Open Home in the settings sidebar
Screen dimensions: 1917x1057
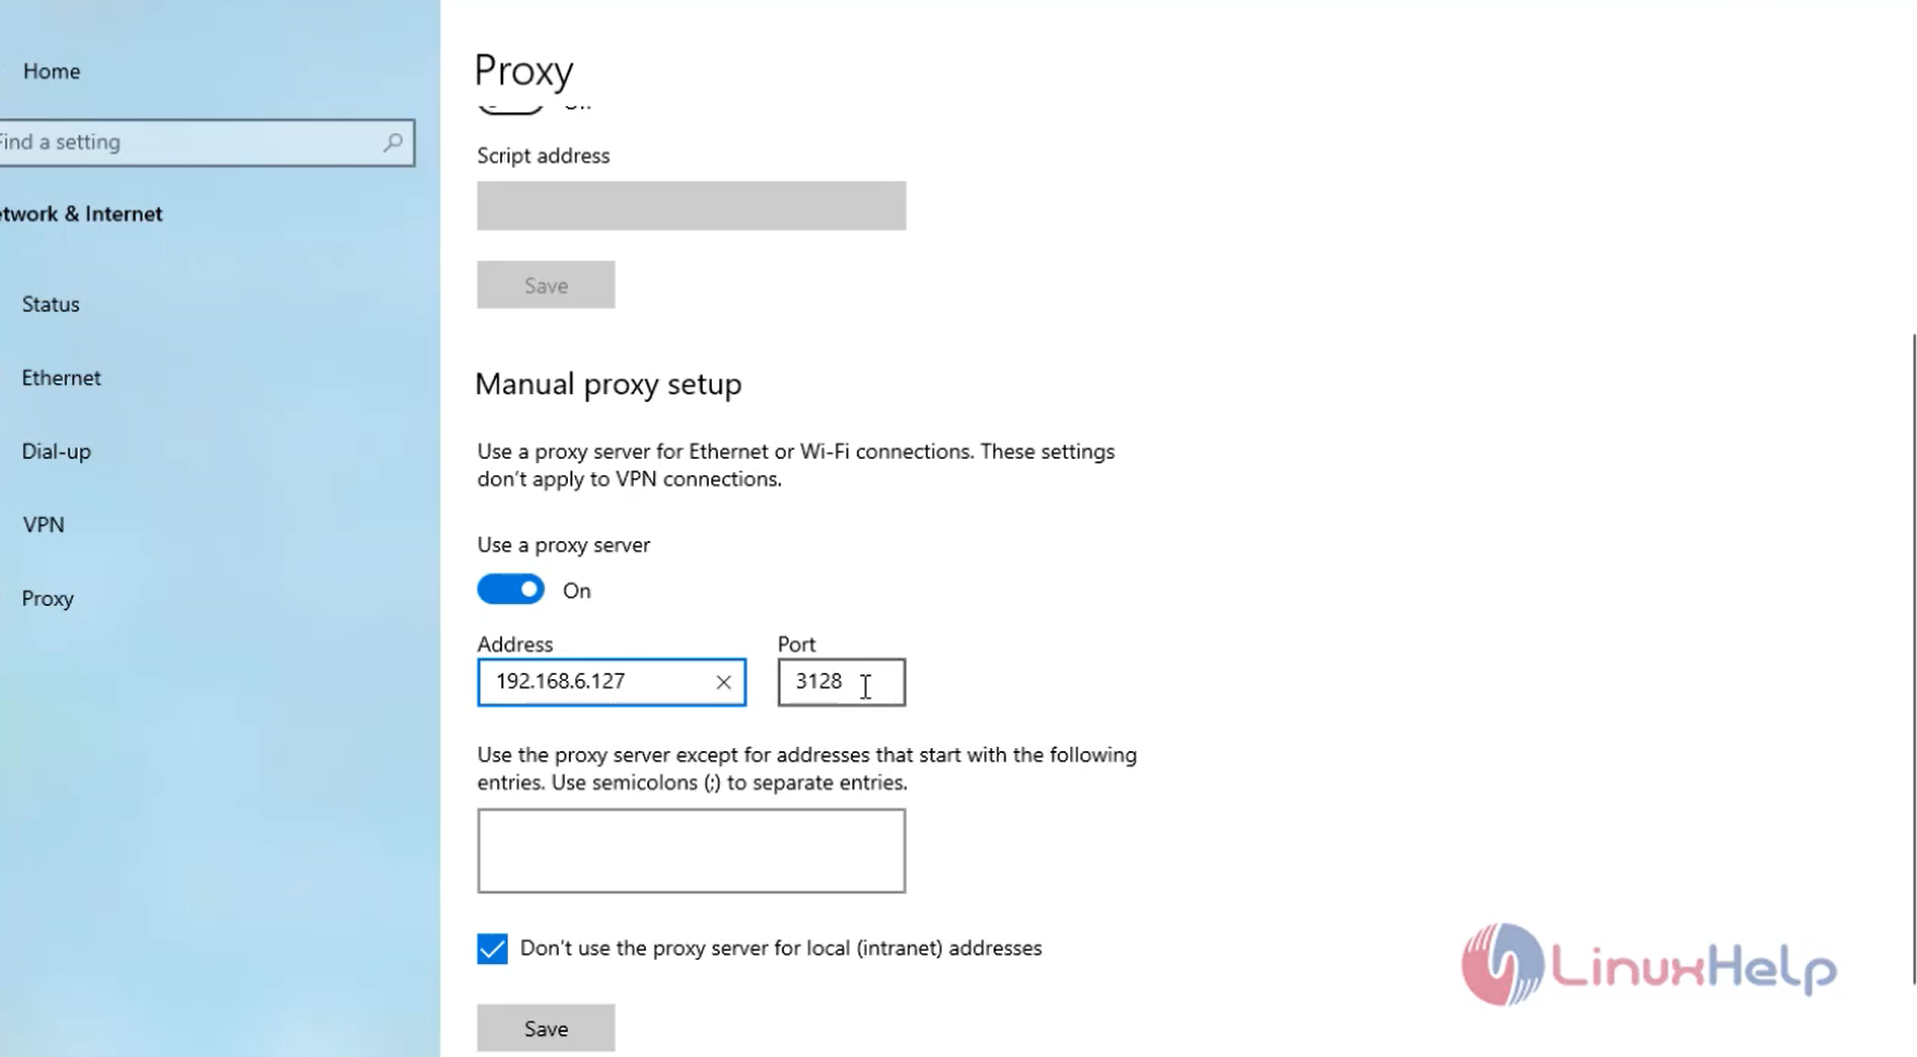point(51,71)
